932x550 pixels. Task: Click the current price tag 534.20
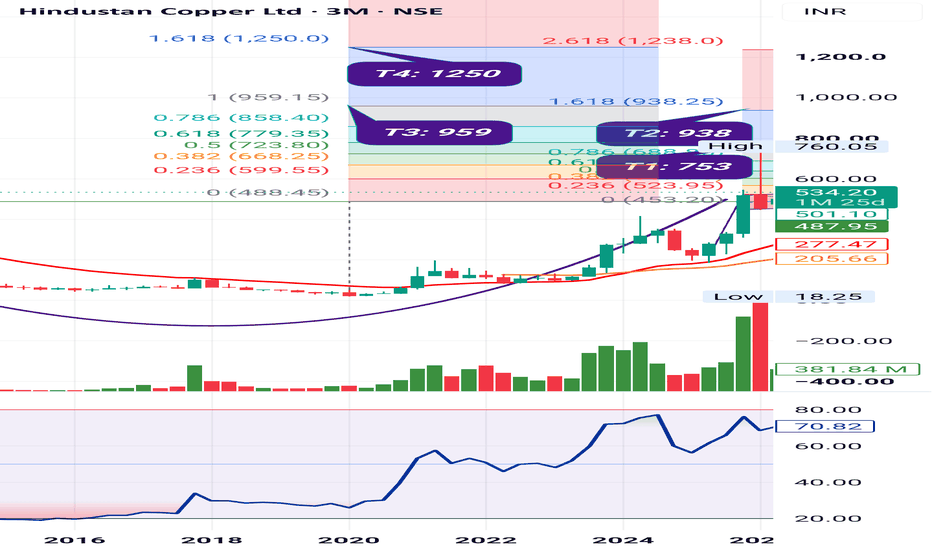(x=836, y=192)
